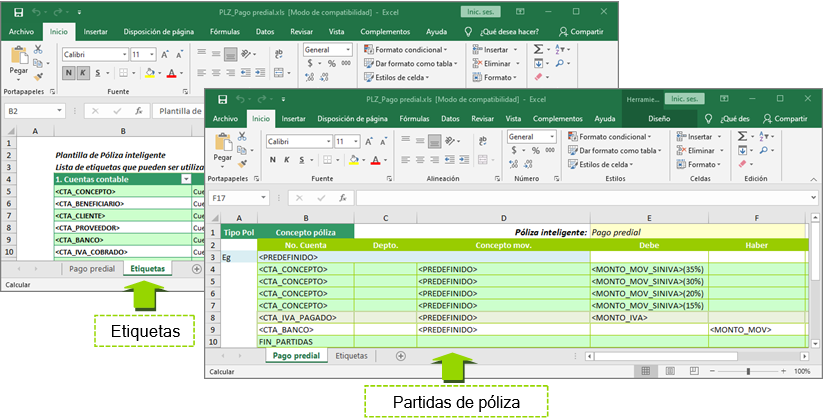Toggle Italic in the front window
Image resolution: width=824 pixels, height=419 pixels.
pos(287,160)
